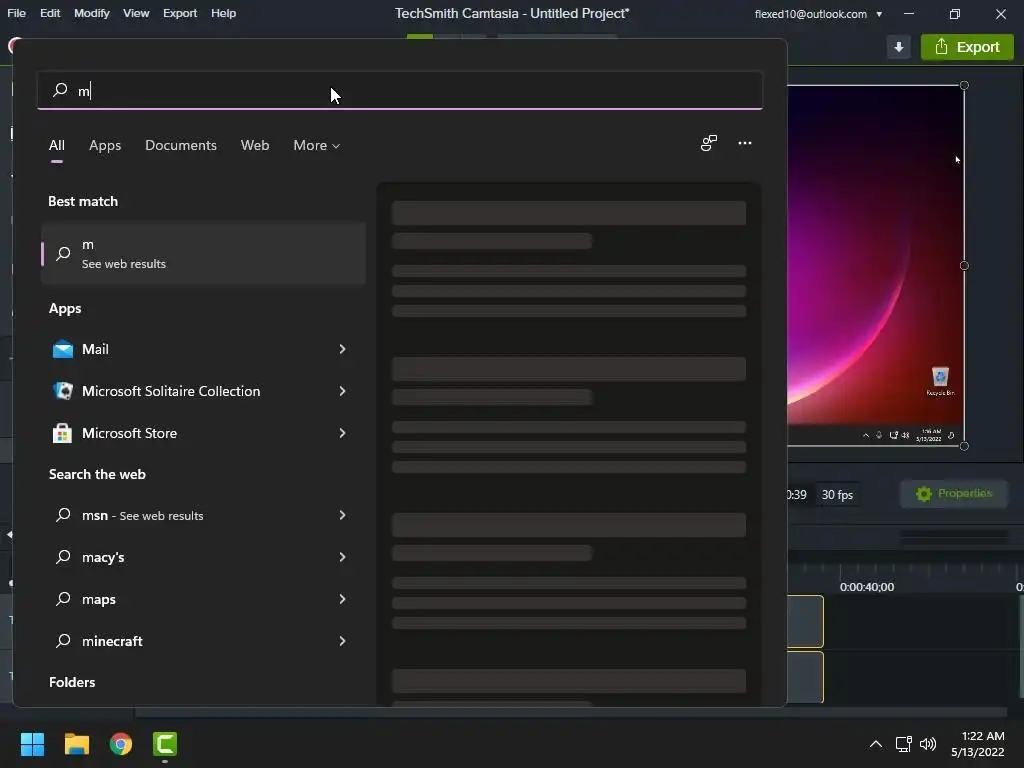This screenshot has width=1024, height=768.
Task: Click the 30 fps label in Camtasia
Action: pos(837,495)
